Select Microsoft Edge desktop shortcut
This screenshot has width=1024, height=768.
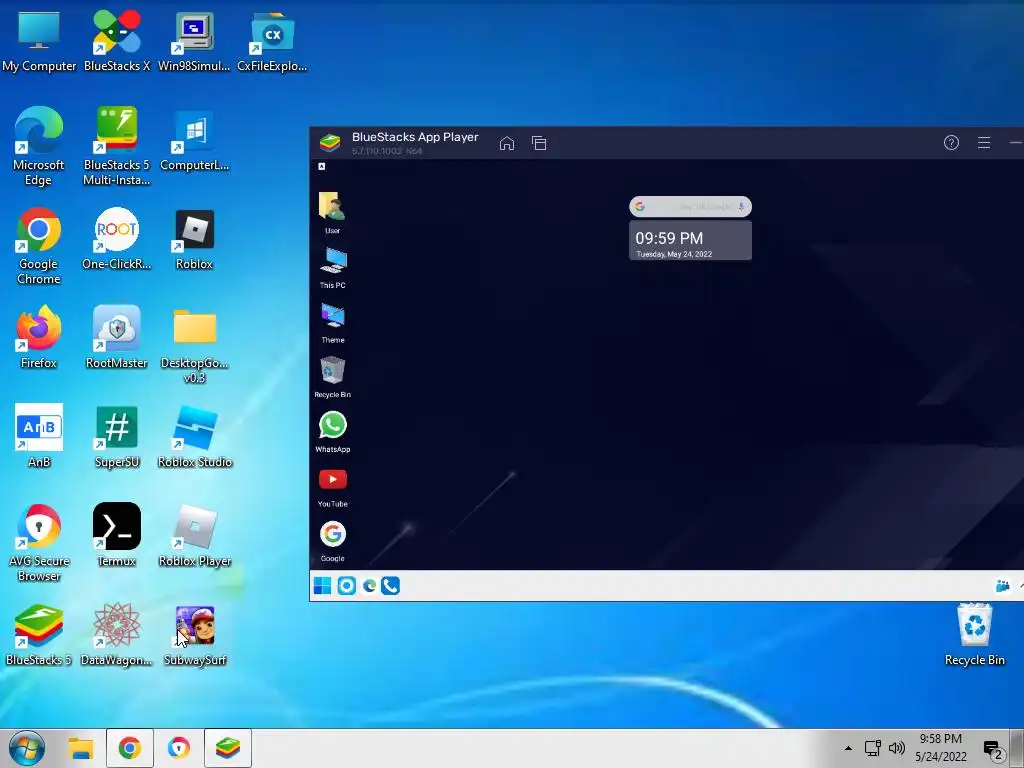(x=39, y=146)
